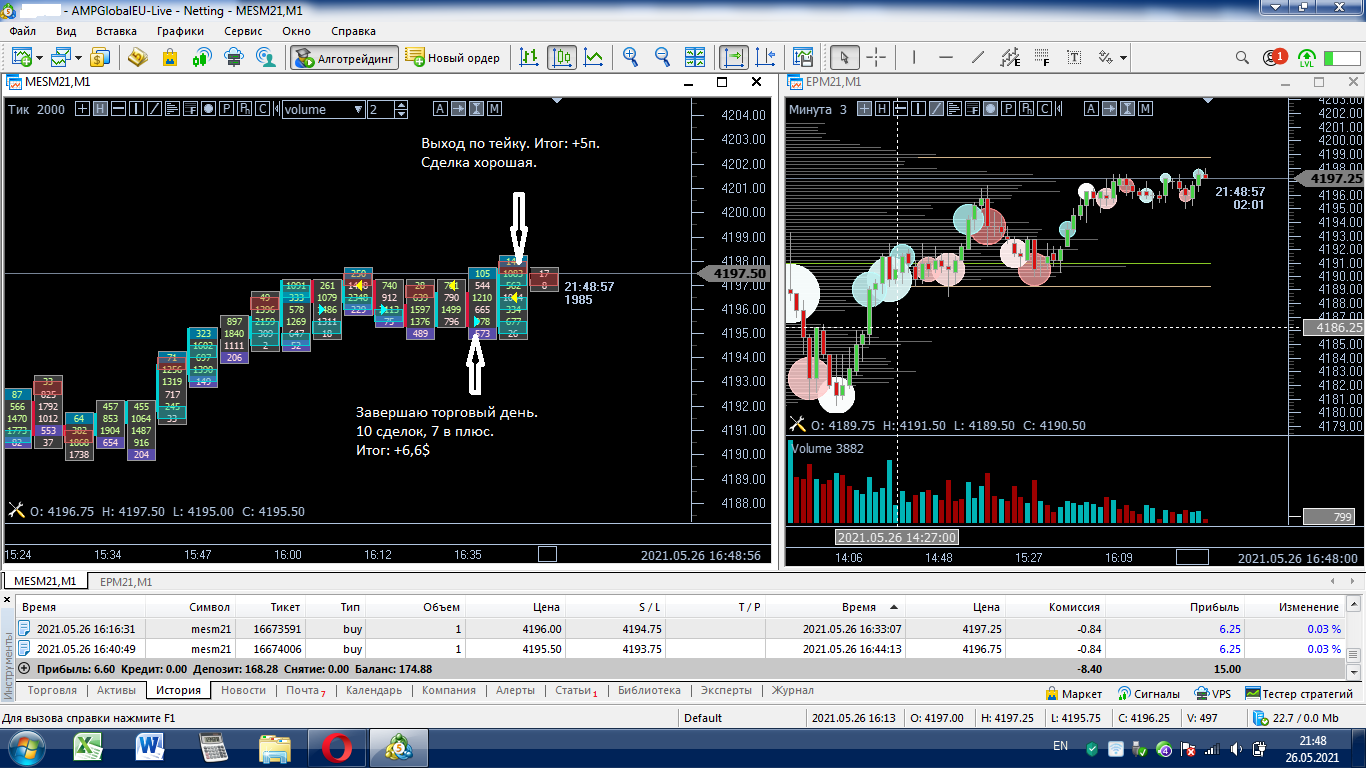
Task: Toggle the A button in MESM21 chart panel
Action: pos(440,109)
